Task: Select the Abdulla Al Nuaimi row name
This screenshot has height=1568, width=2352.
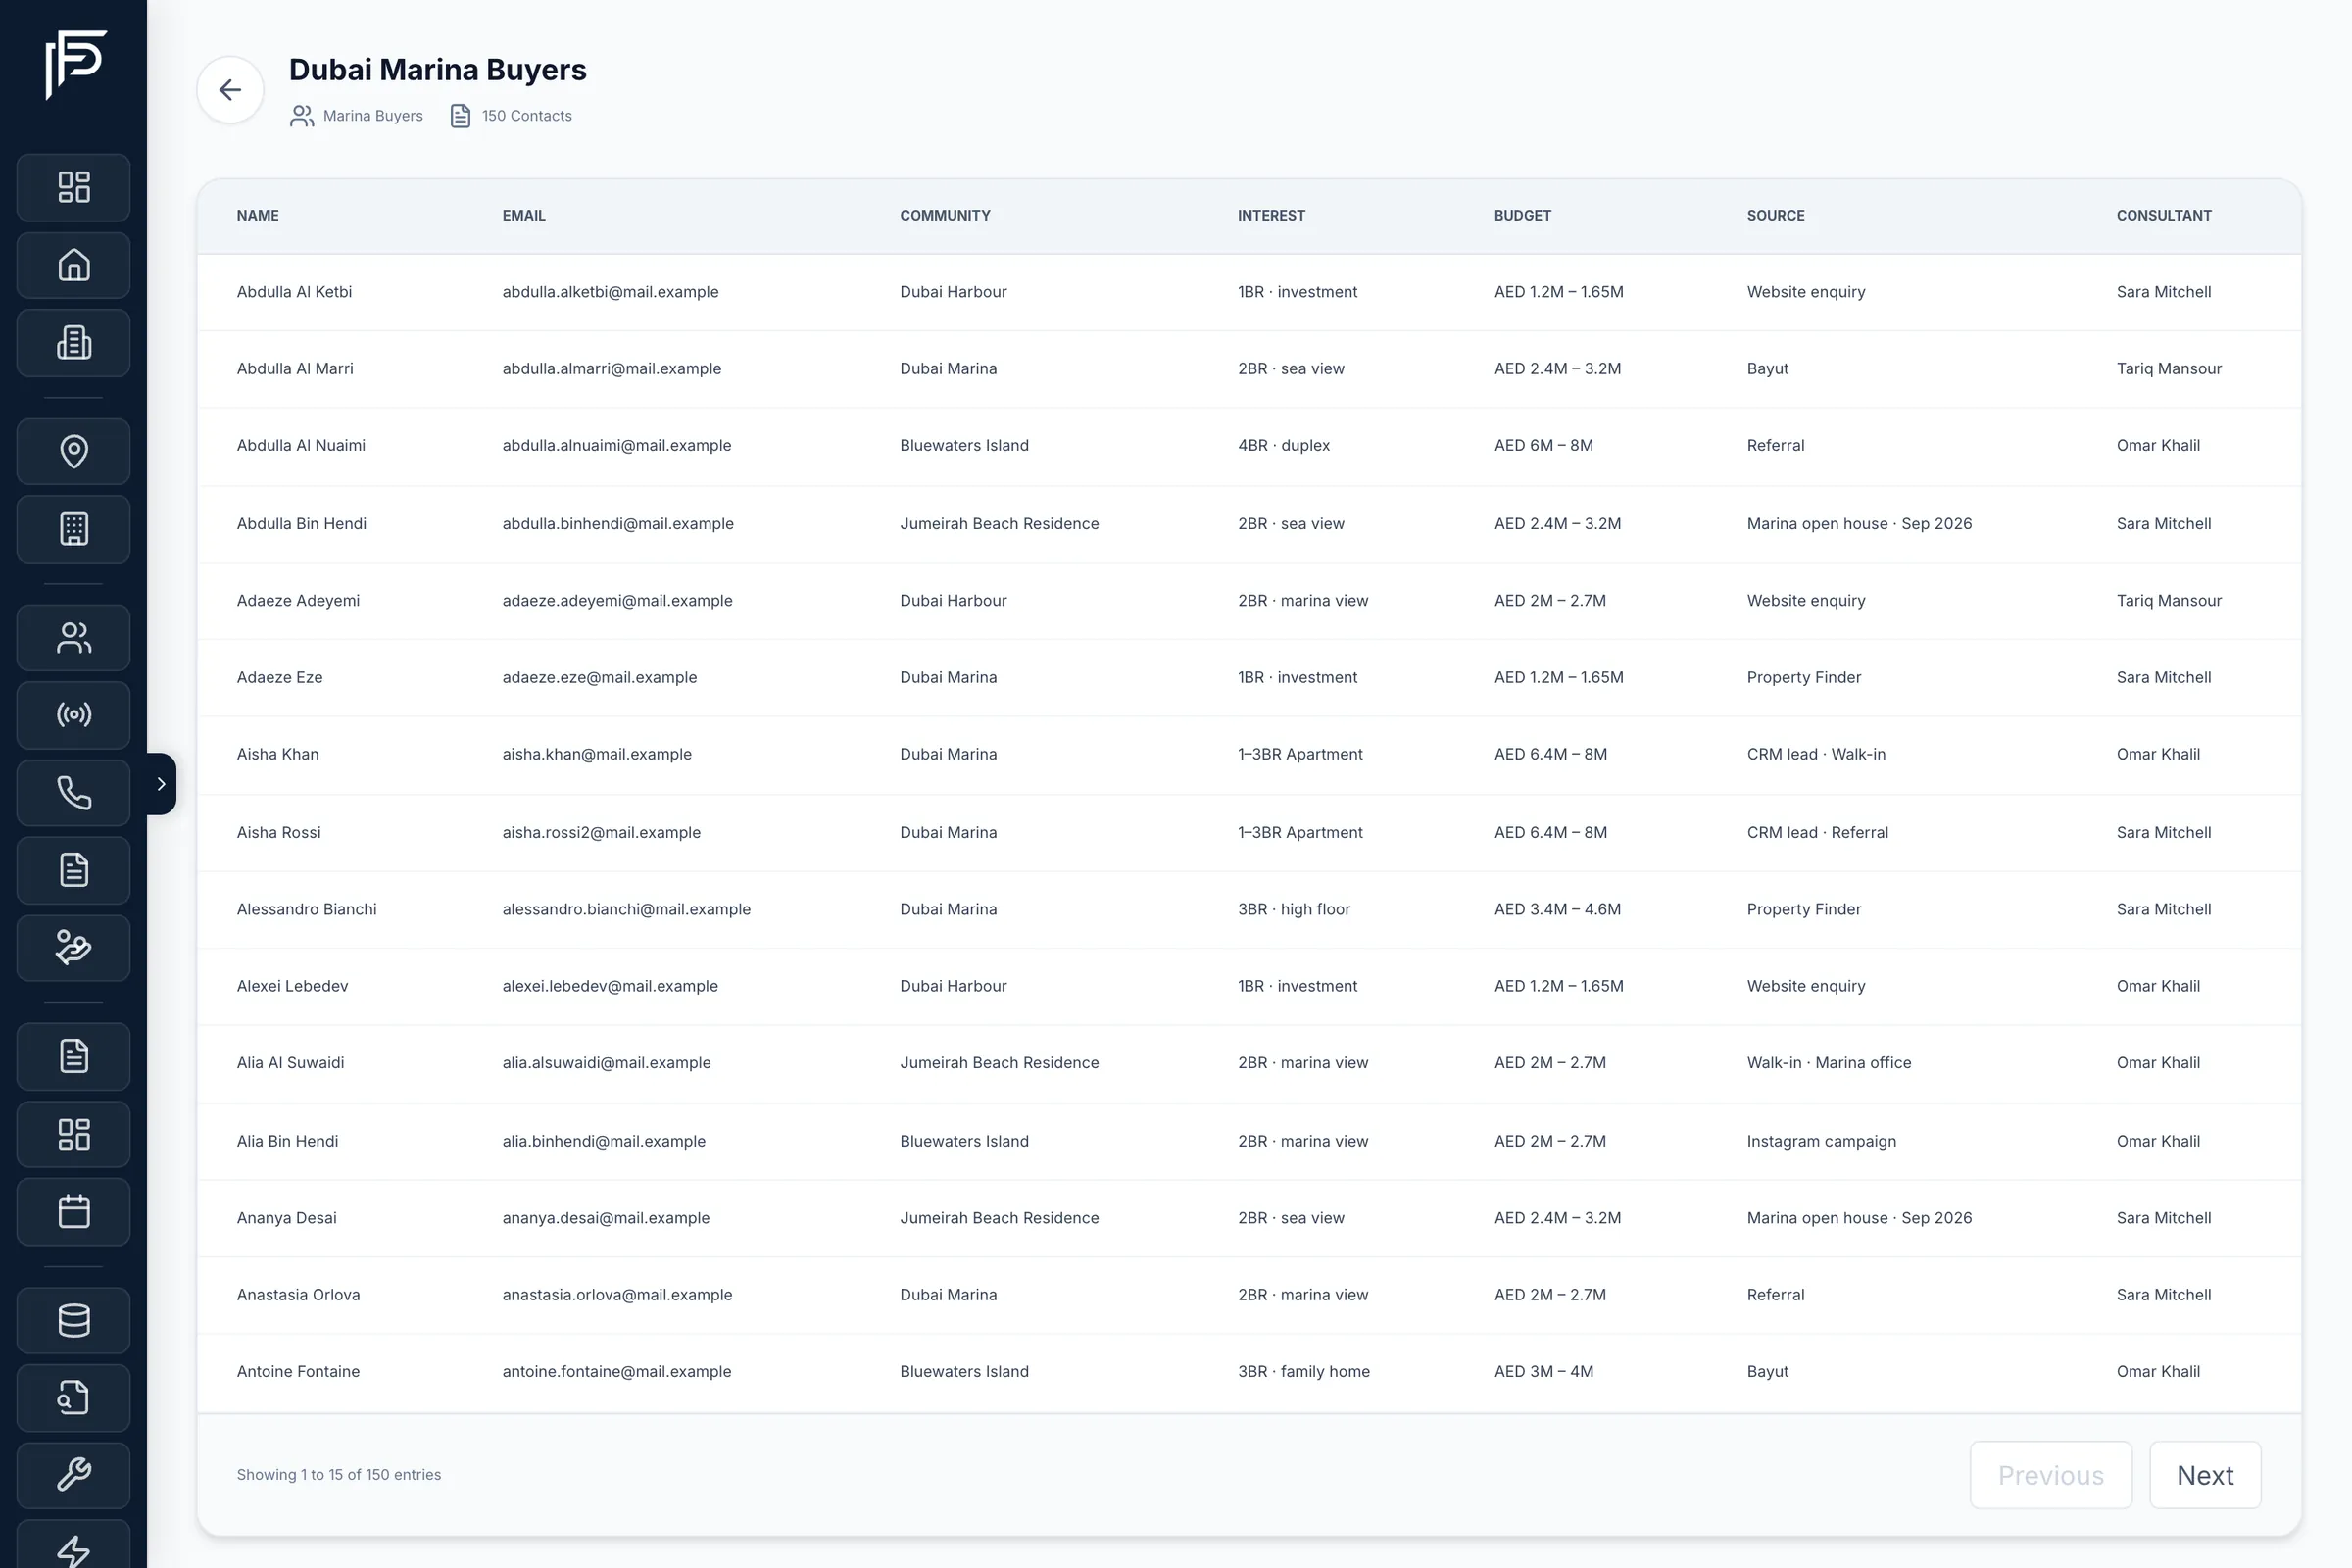Action: pyautogui.click(x=301, y=445)
